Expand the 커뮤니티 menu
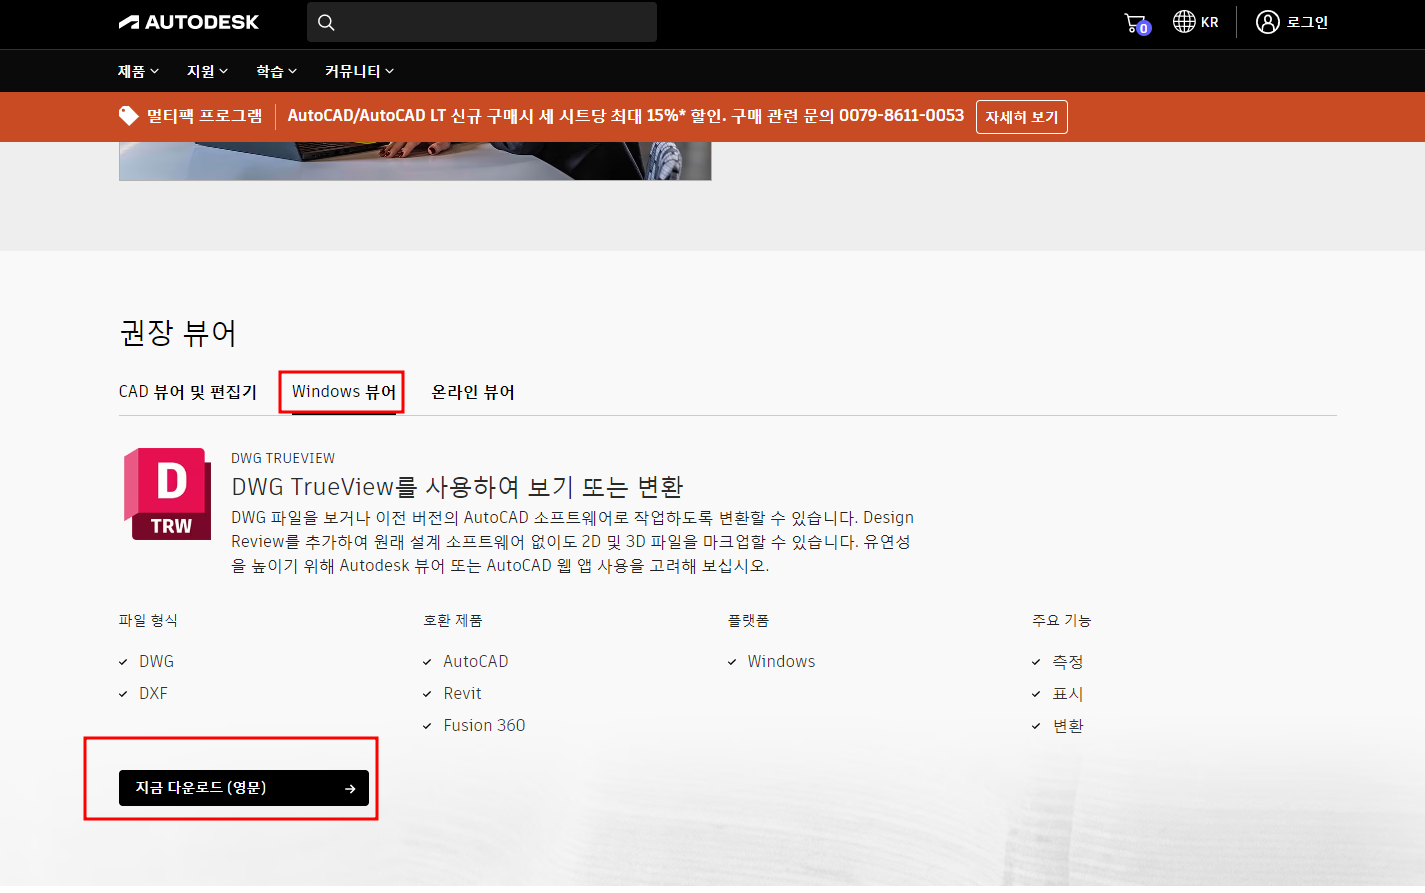Screen dimensions: 1425x893 click(359, 71)
